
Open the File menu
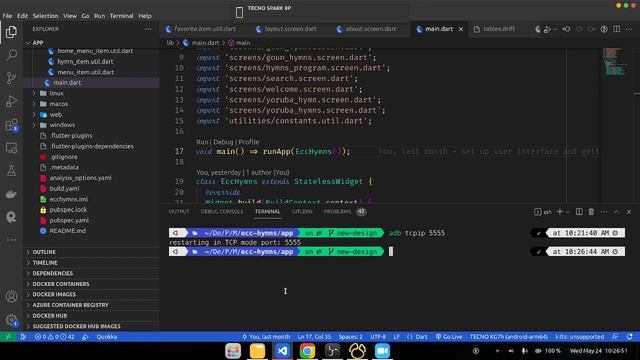pyautogui.click(x=7, y=16)
